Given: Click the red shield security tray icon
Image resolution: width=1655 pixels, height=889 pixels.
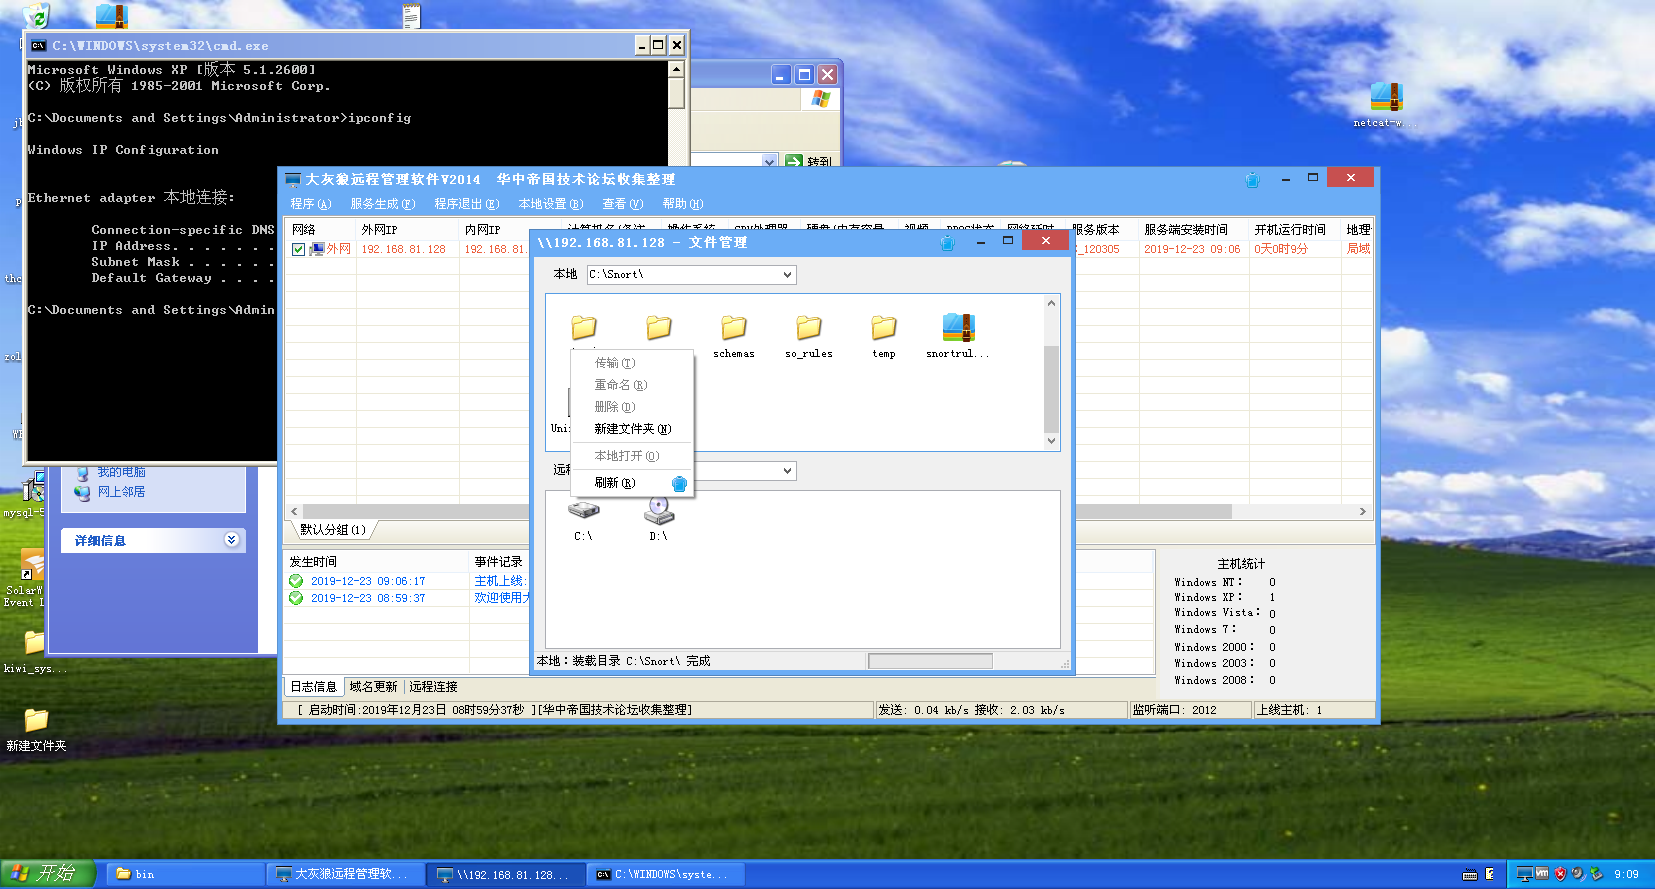Looking at the screenshot, I should tap(1560, 874).
